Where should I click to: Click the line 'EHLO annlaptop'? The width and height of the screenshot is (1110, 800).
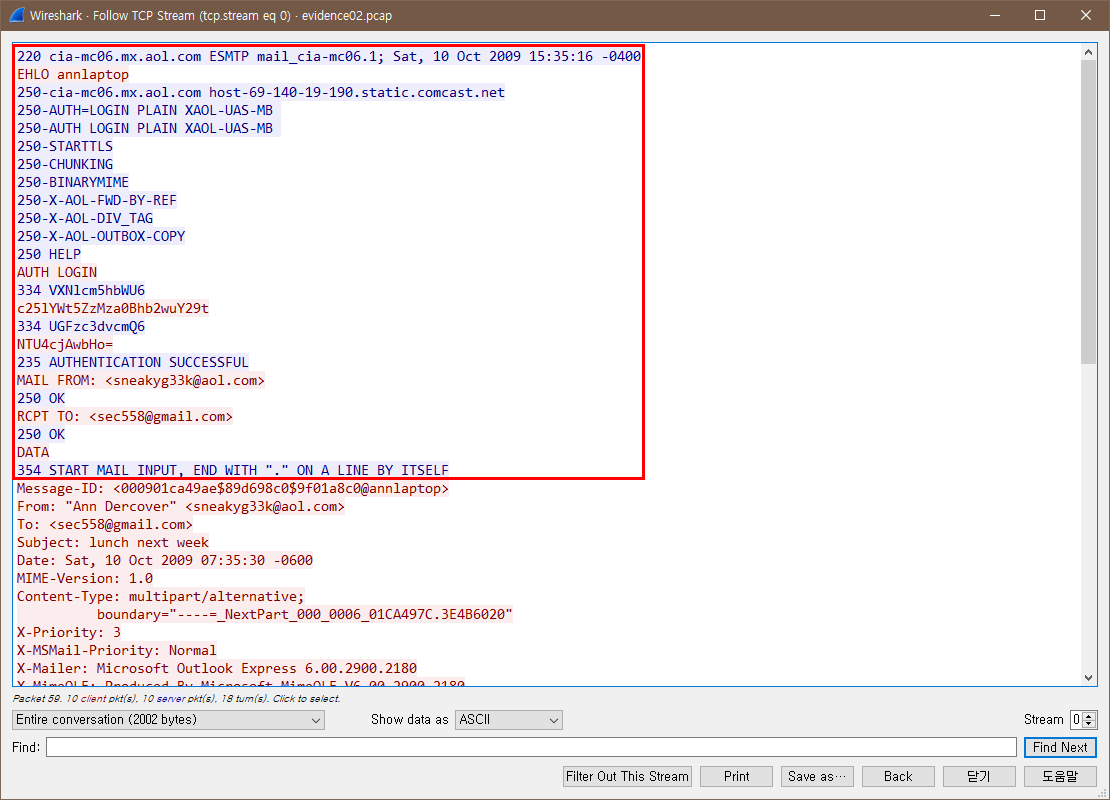coord(73,74)
